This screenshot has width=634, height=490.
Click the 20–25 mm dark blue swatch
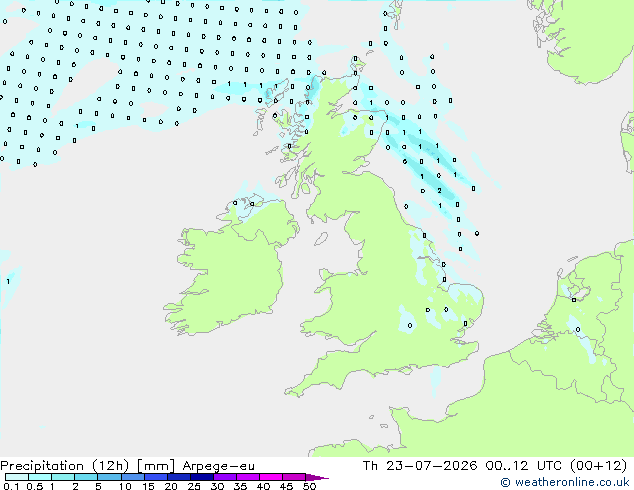click(179, 477)
